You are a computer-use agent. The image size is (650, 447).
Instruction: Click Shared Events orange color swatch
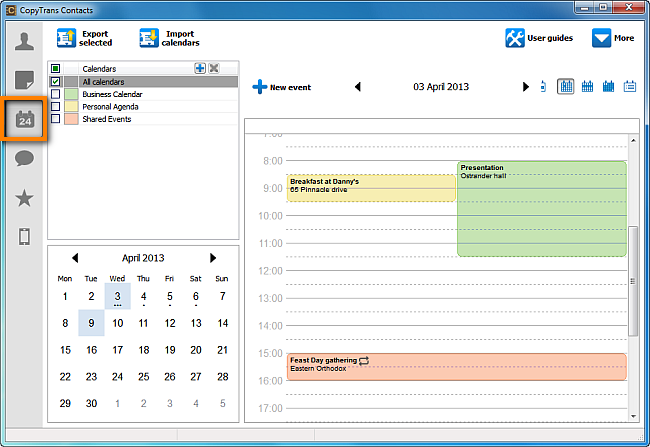pyautogui.click(x=71, y=119)
